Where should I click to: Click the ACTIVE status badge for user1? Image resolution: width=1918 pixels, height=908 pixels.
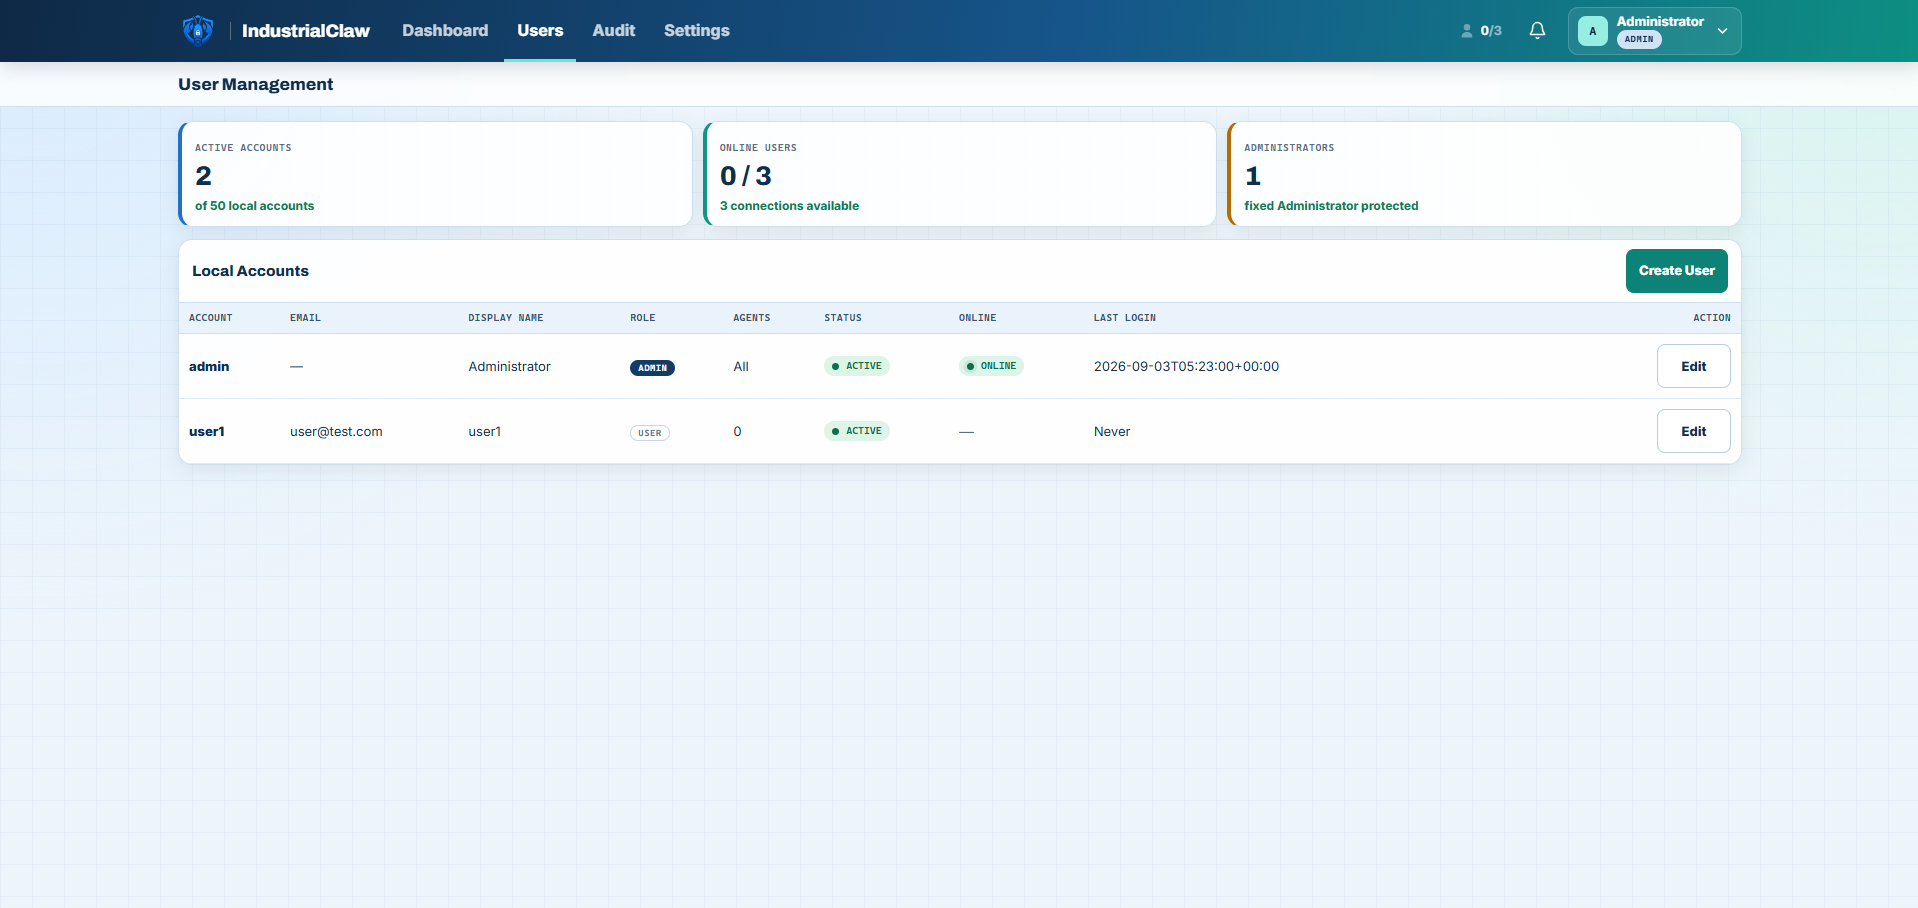click(857, 431)
